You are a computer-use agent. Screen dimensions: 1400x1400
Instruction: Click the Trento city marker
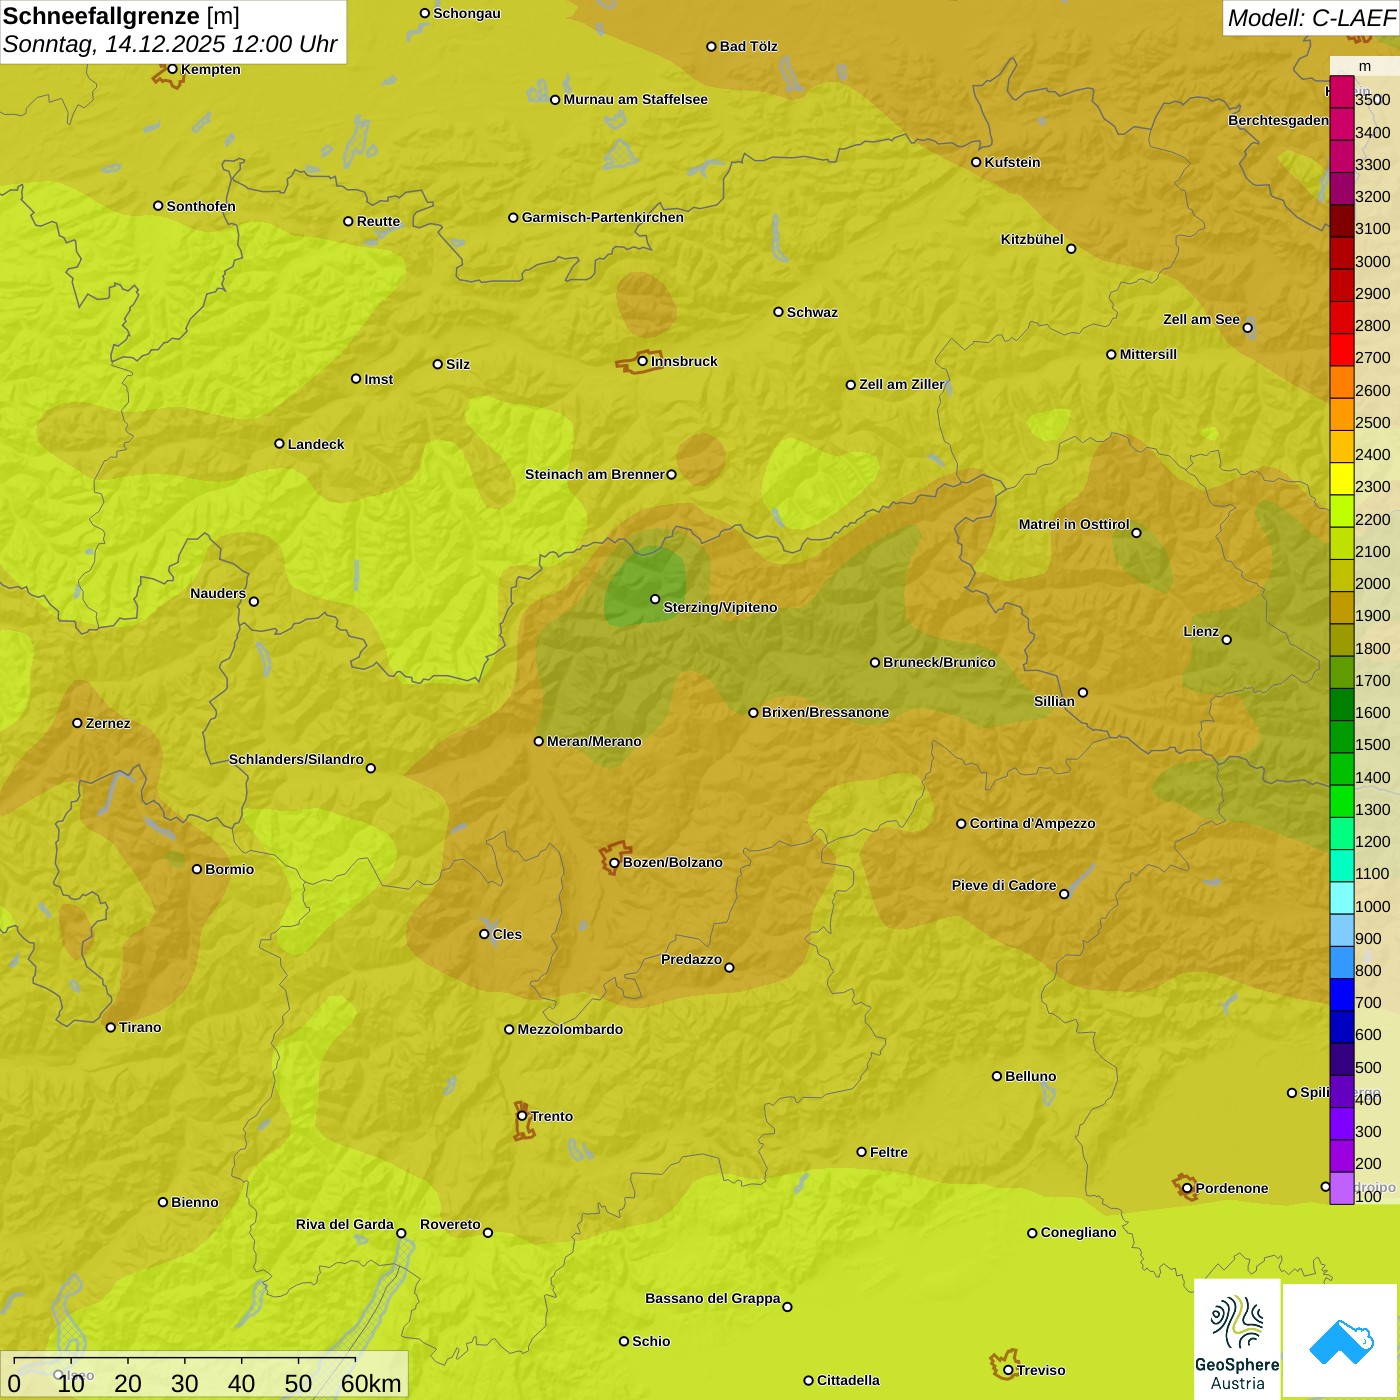[x=522, y=1116]
